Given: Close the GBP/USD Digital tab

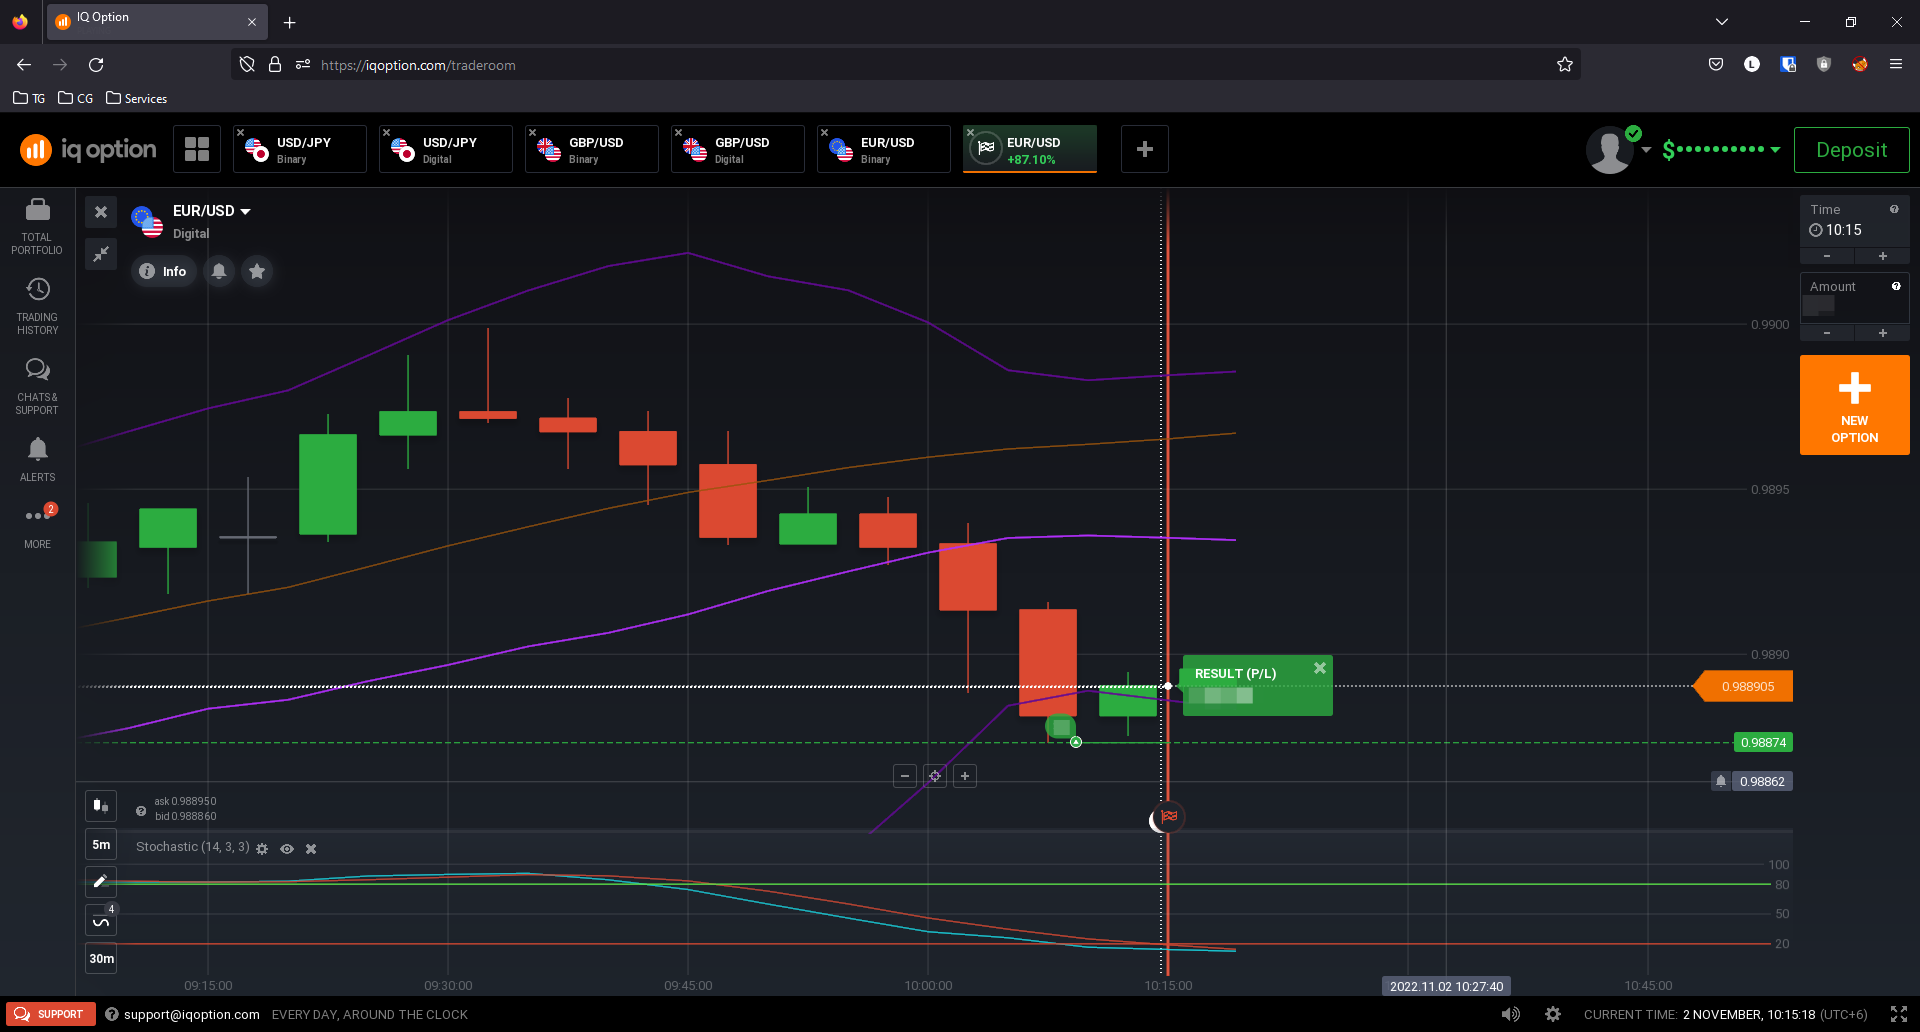Looking at the screenshot, I should pyautogui.click(x=679, y=132).
